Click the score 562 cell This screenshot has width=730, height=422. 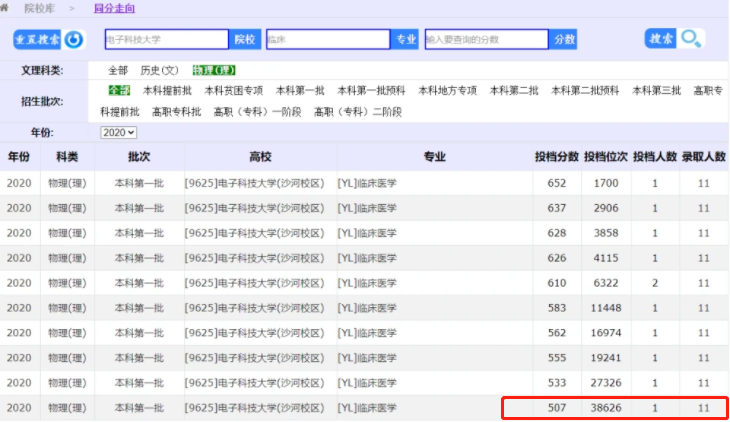pos(557,333)
